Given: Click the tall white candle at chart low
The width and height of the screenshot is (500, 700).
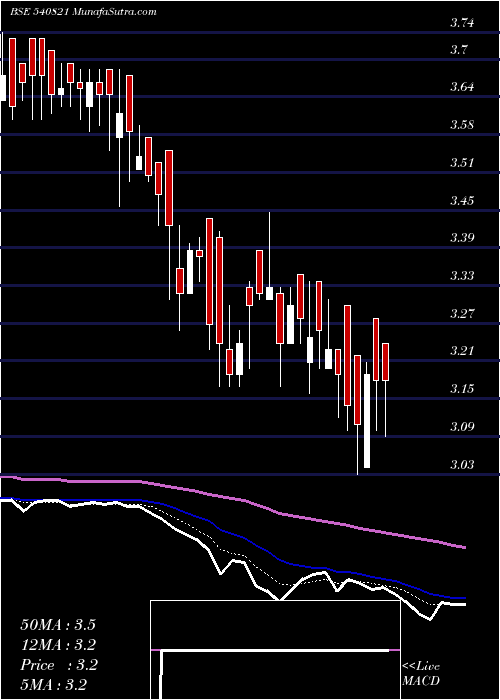Looking at the screenshot, I should pos(367,421).
